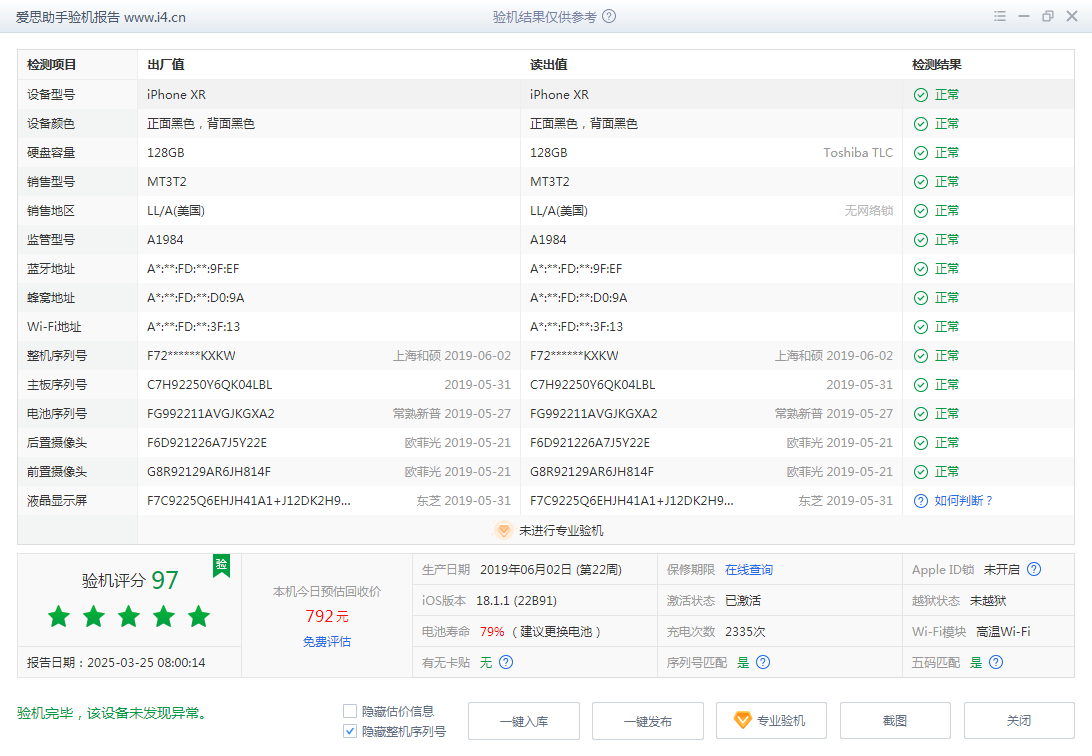The height and width of the screenshot is (756, 1092).
Task: Click the 检测结果 column header
Action: click(937, 65)
